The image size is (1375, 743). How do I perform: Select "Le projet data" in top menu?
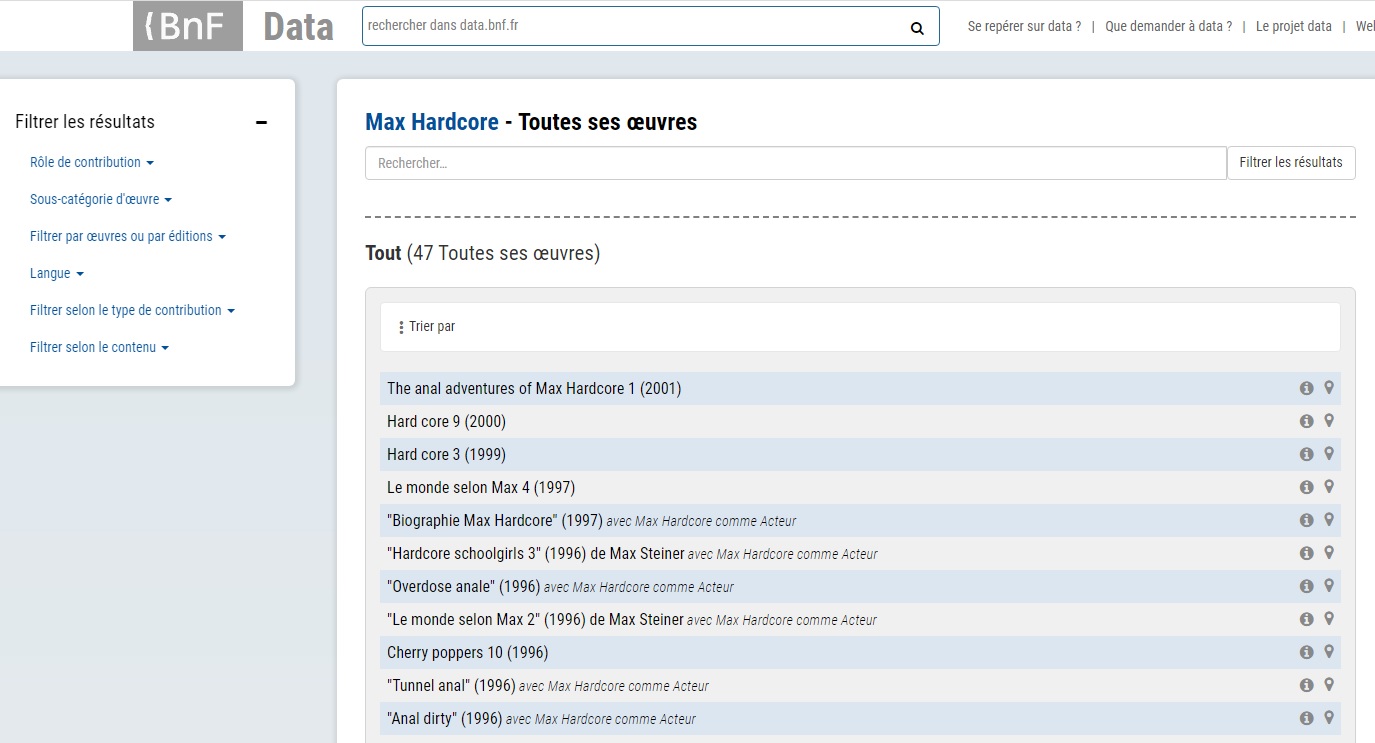1293,27
